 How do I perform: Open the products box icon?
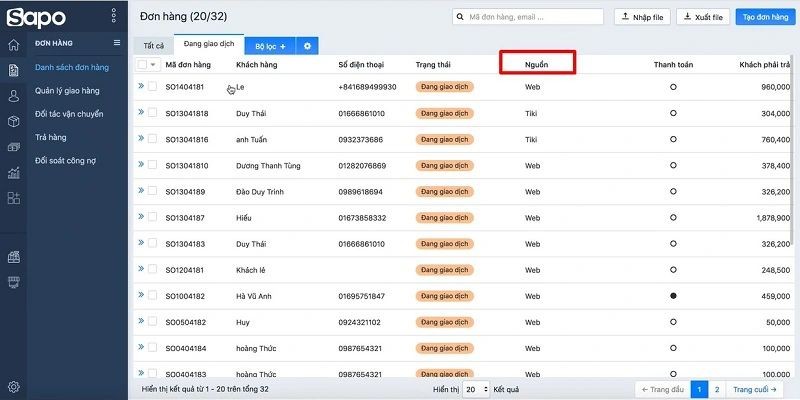pyautogui.click(x=14, y=121)
